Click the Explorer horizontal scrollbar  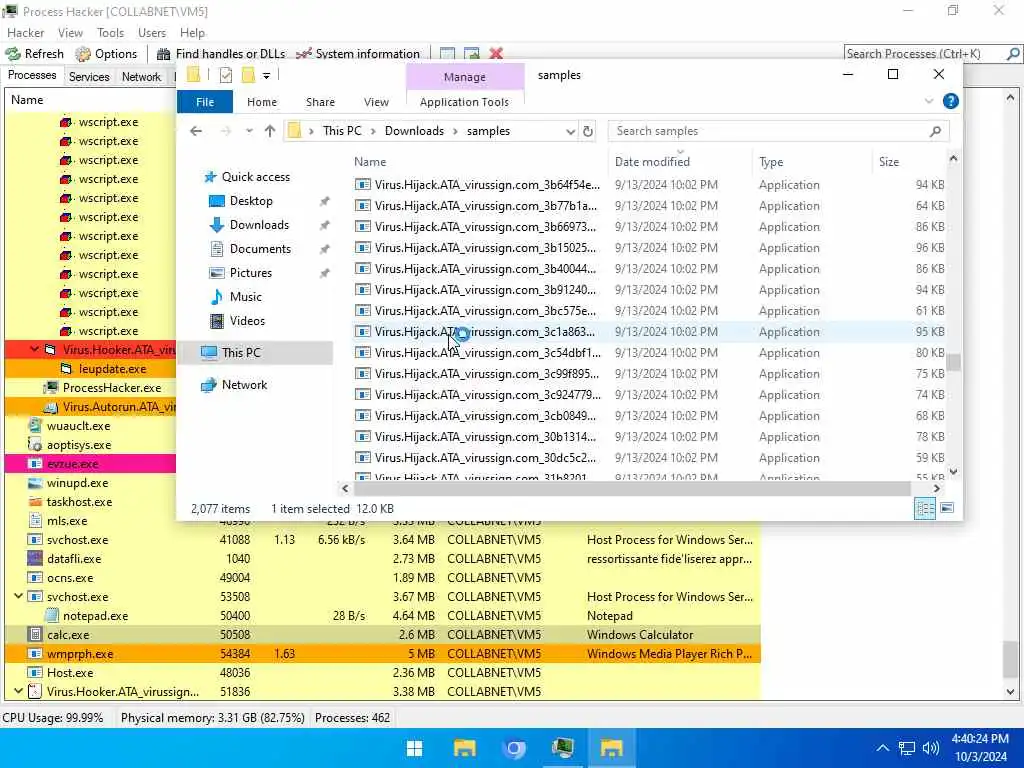click(x=633, y=488)
